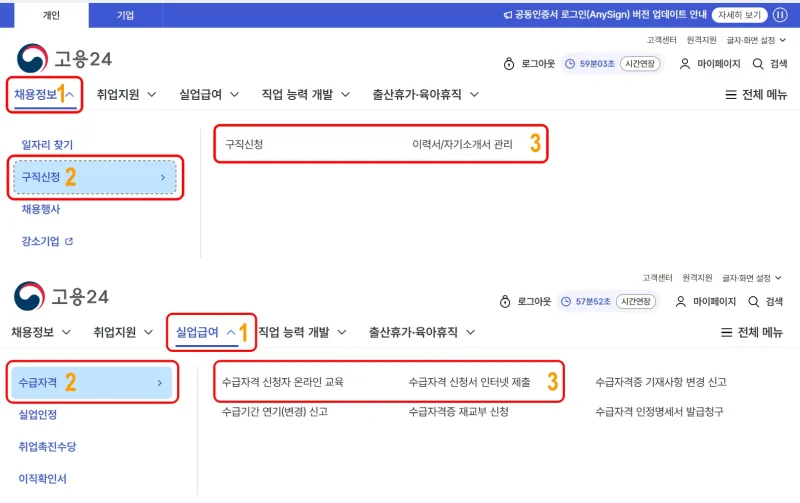Viewport: 800px width, 503px height.
Task: Open 원격지원 in the upper header
Action: pos(702,40)
